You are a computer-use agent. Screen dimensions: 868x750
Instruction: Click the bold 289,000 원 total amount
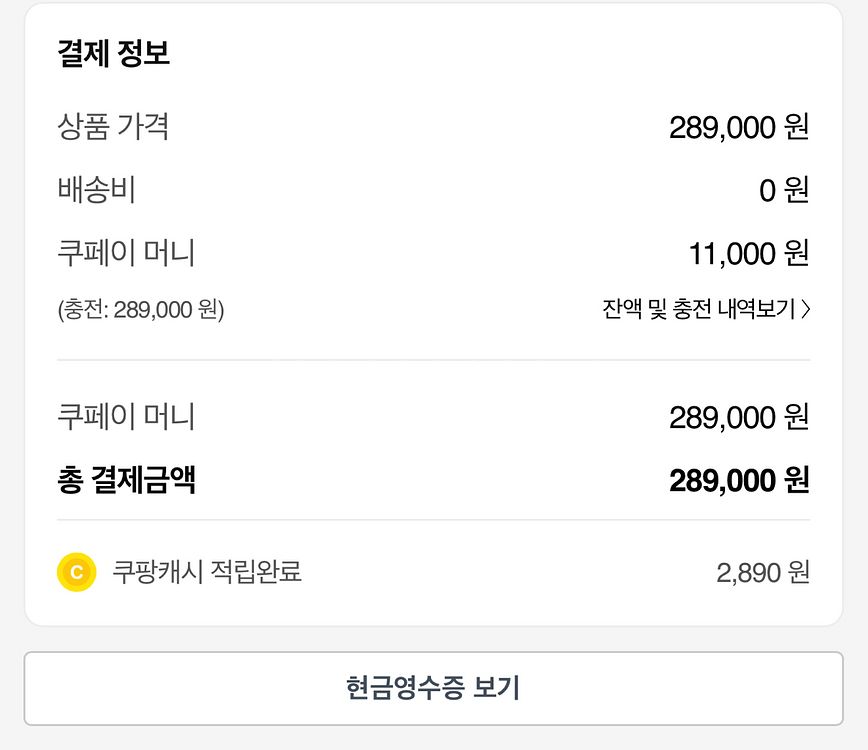coord(738,481)
